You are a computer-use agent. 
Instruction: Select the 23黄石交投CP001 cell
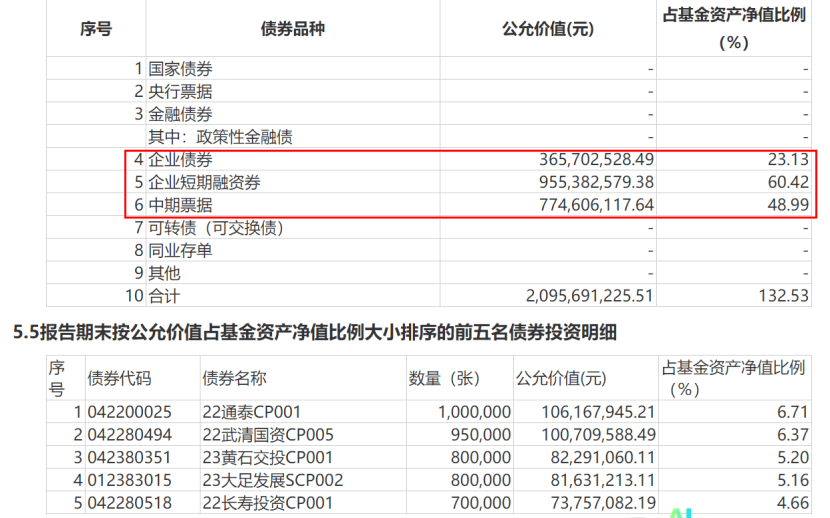tap(266, 458)
